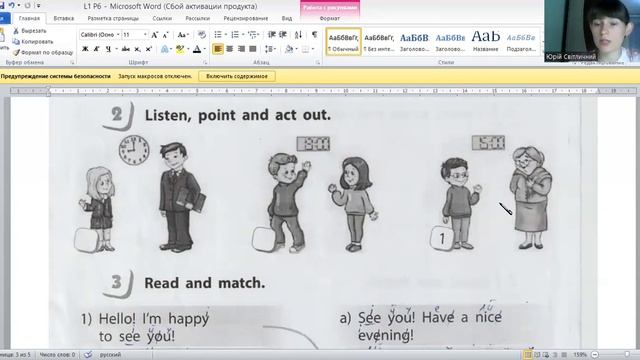Toggle bold formatting (Ж)
The image size is (640, 360).
(x=85, y=49)
